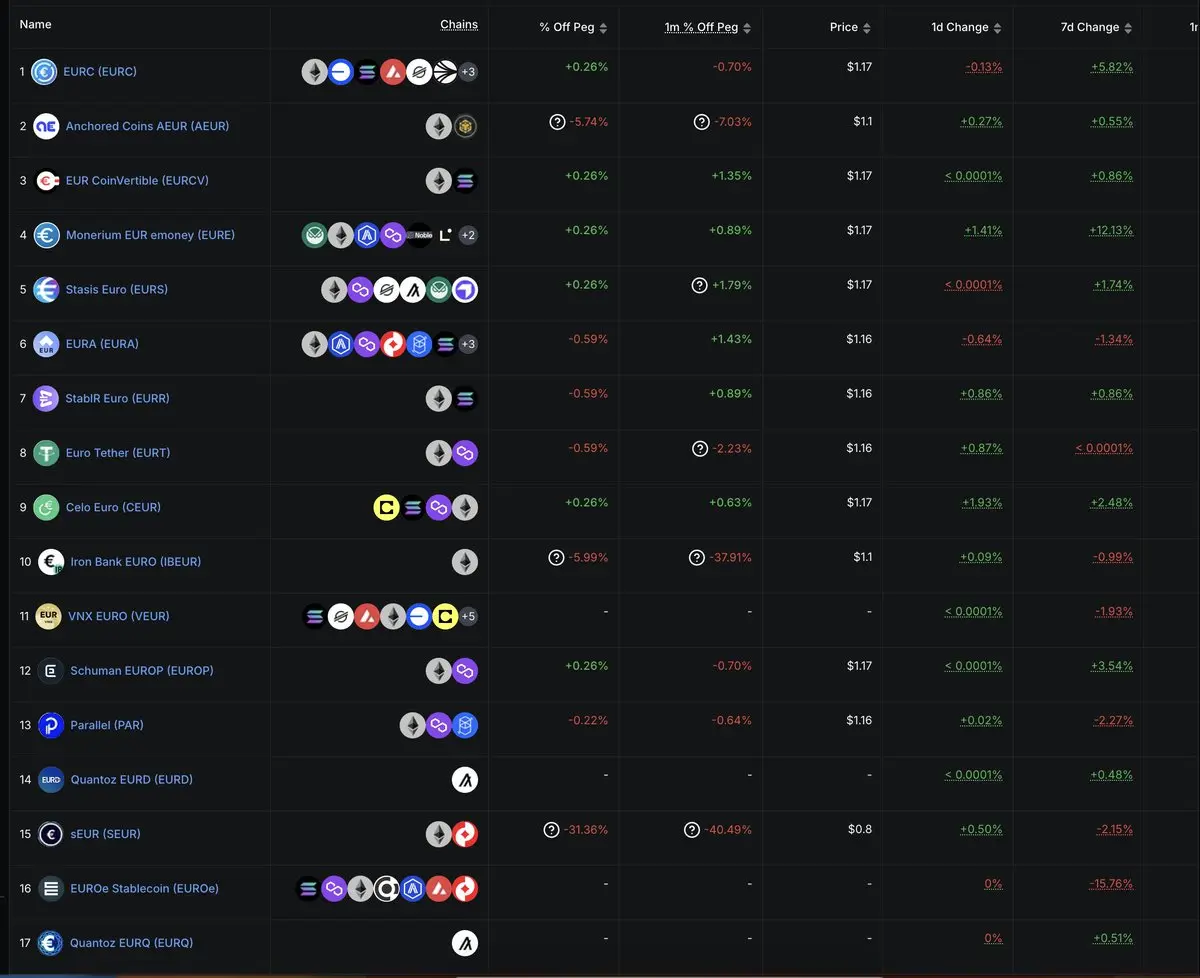Expand the +3 chains badge for EURA
1200x978 pixels.
pyautogui.click(x=468, y=344)
